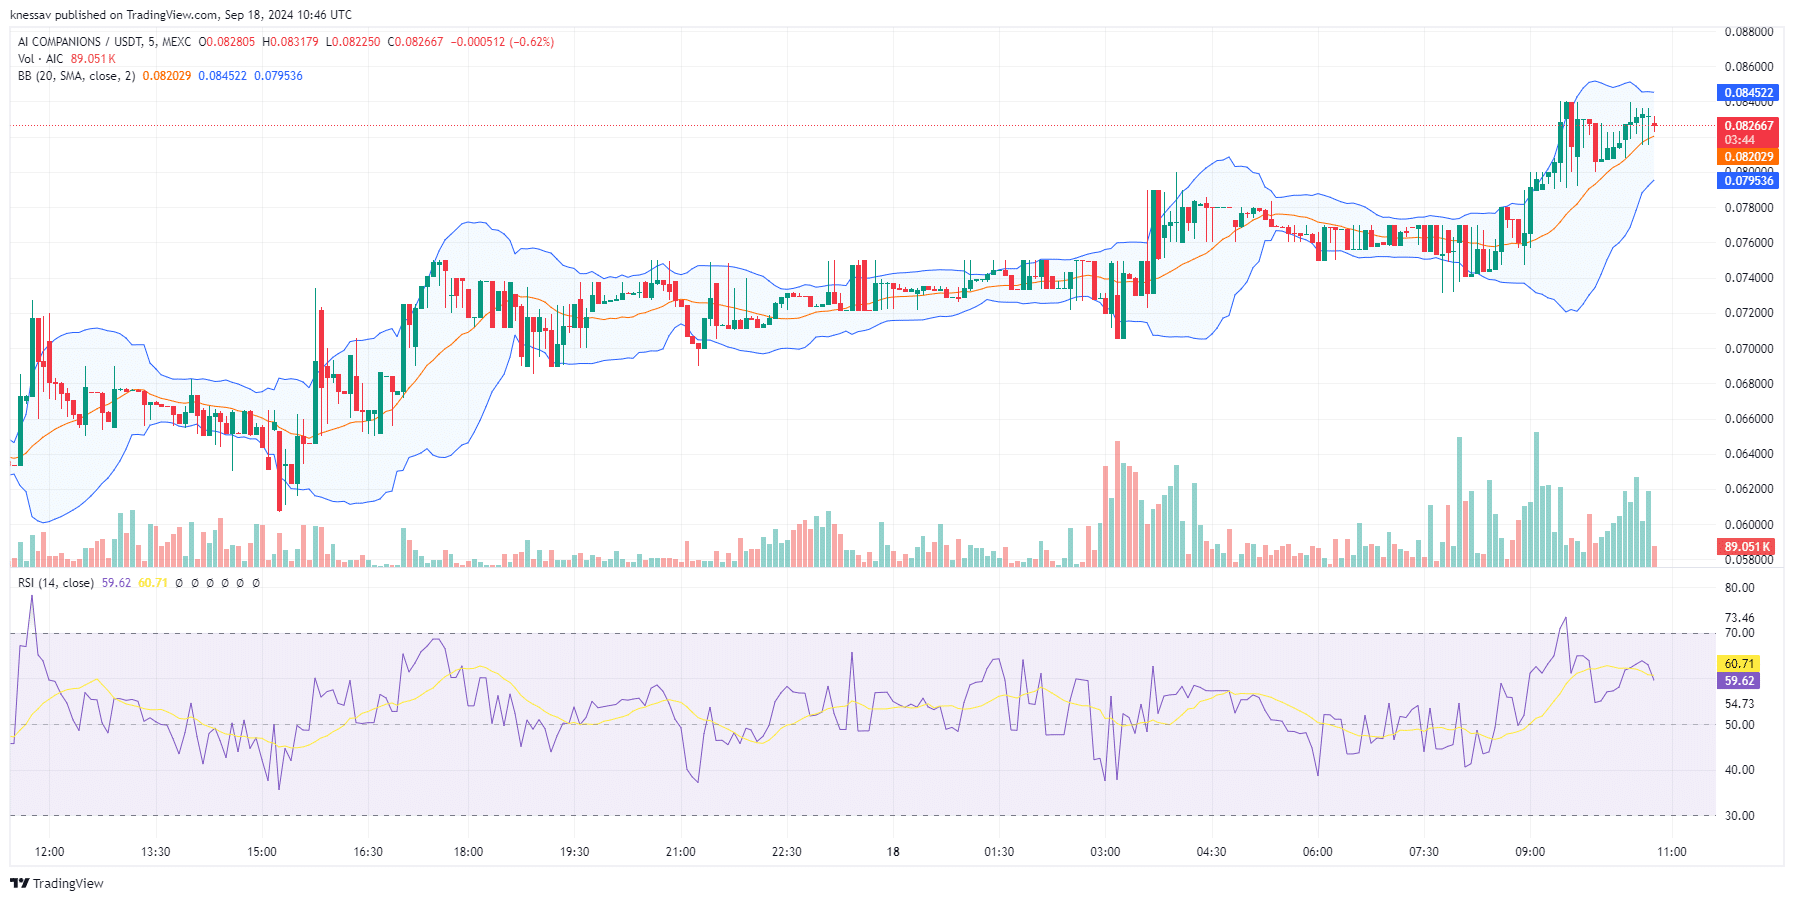This screenshot has height=901, width=1794.
Task: Click the 01:30 time axis label
Action: click(x=999, y=852)
